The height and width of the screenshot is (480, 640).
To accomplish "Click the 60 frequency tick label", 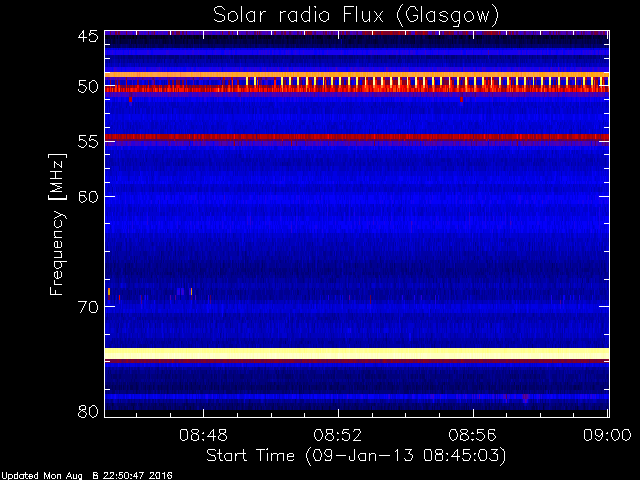I will 88,197.
